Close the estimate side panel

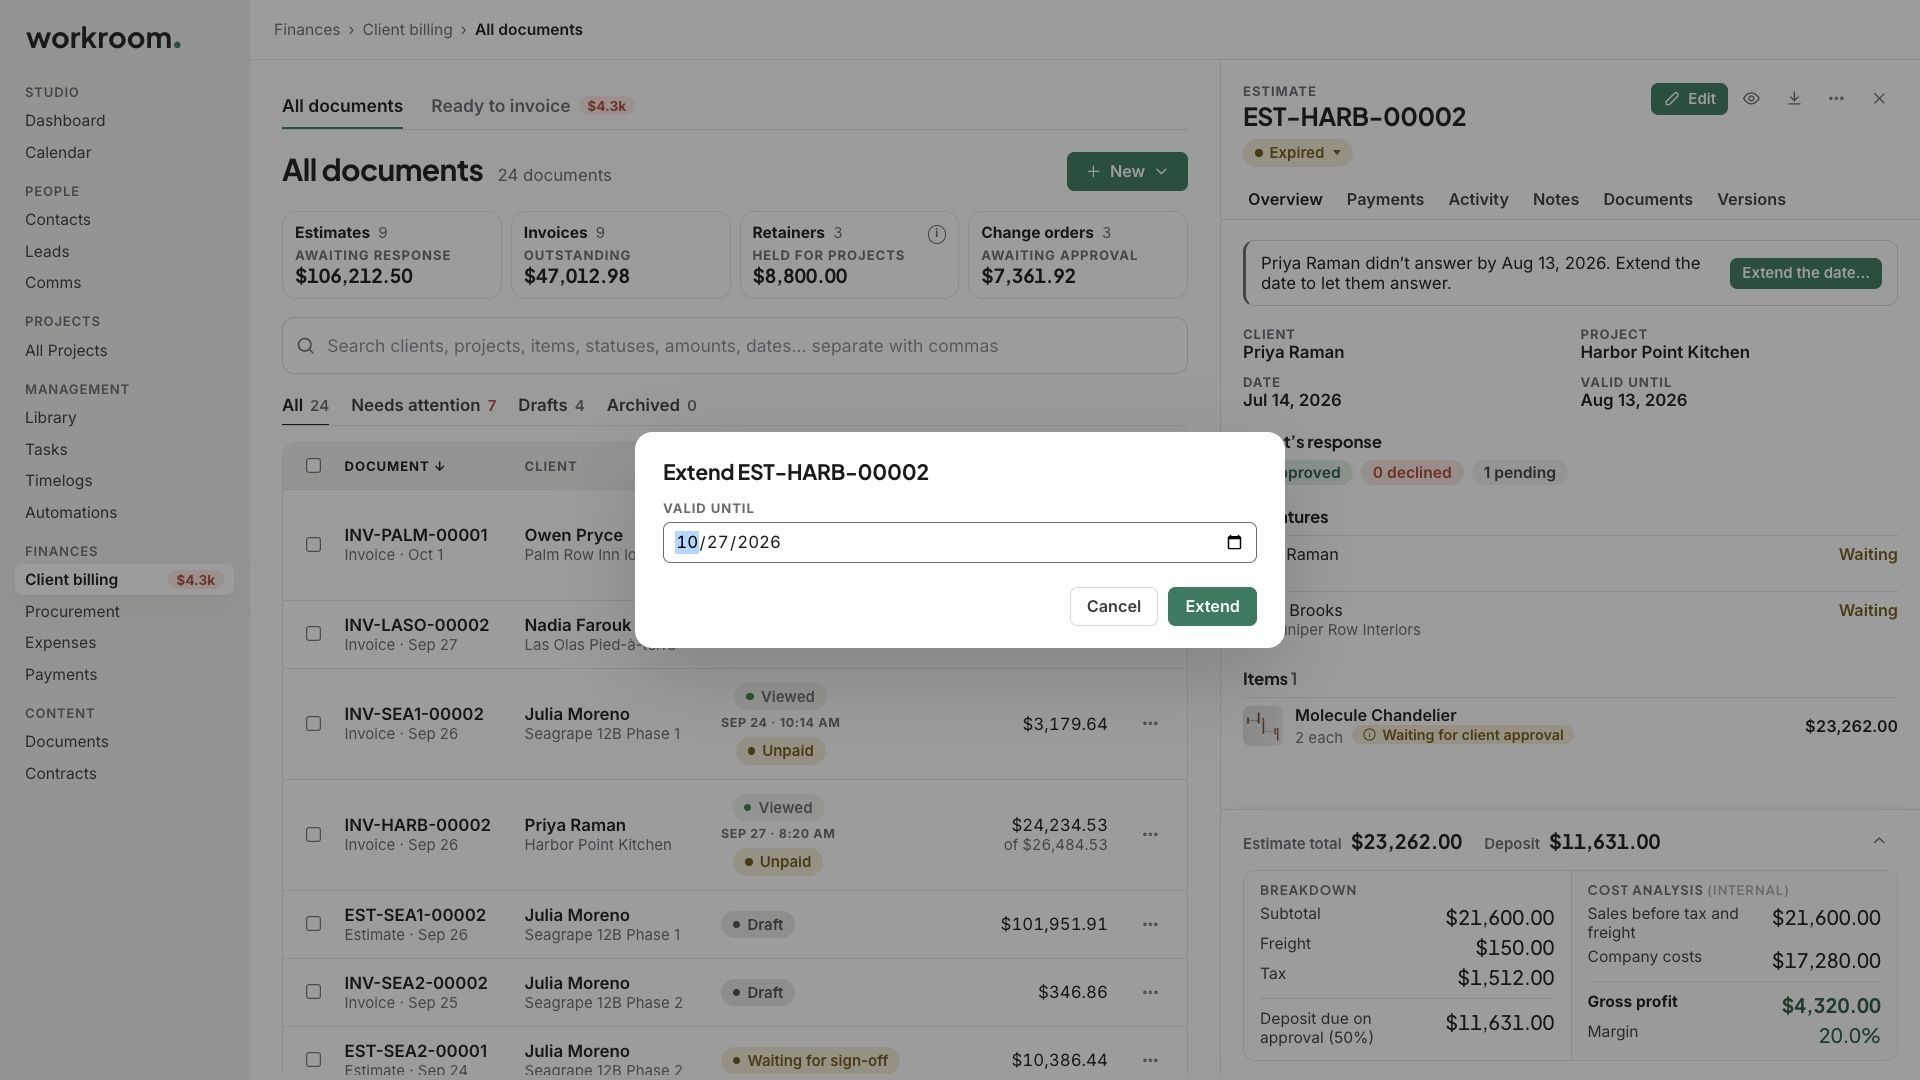(1879, 99)
